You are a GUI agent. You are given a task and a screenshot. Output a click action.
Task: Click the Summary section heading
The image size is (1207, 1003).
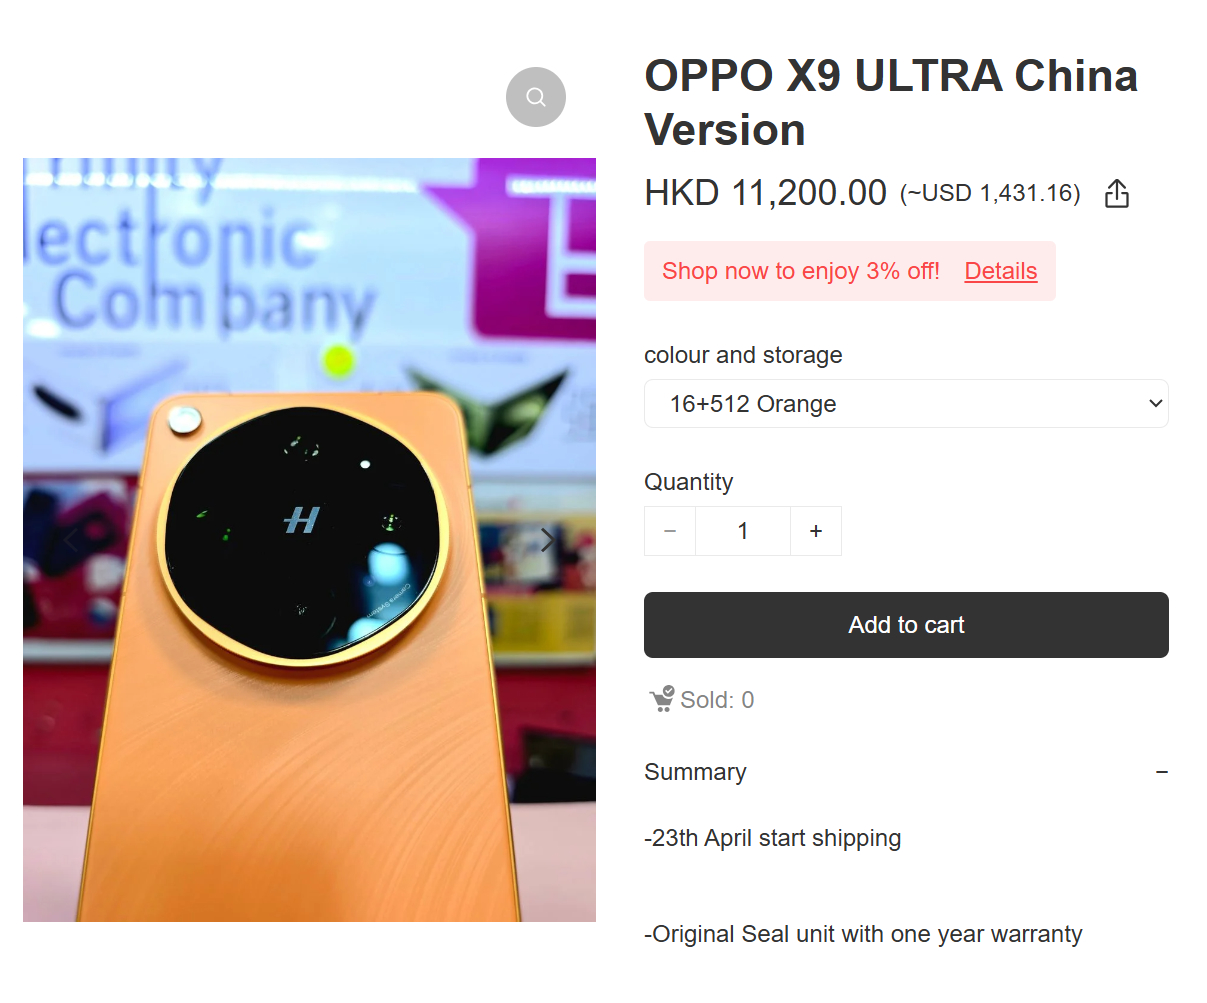point(695,772)
